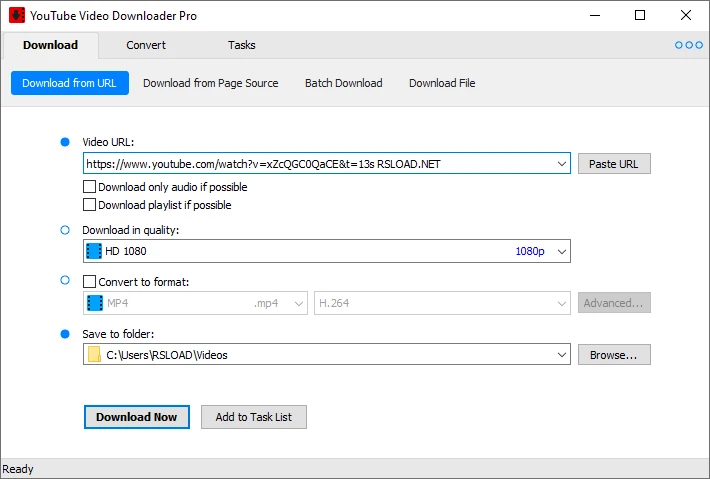Image resolution: width=710 pixels, height=479 pixels.
Task: Check Download playlist if possible
Action: (90, 205)
